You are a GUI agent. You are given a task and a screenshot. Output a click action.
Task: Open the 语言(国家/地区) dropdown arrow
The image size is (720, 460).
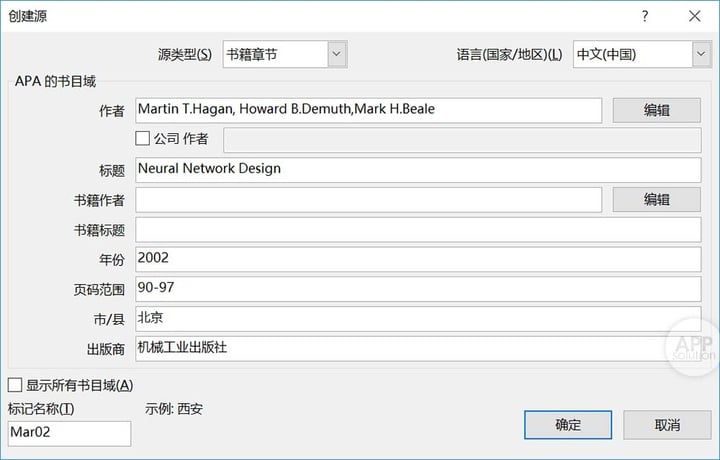tap(701, 54)
